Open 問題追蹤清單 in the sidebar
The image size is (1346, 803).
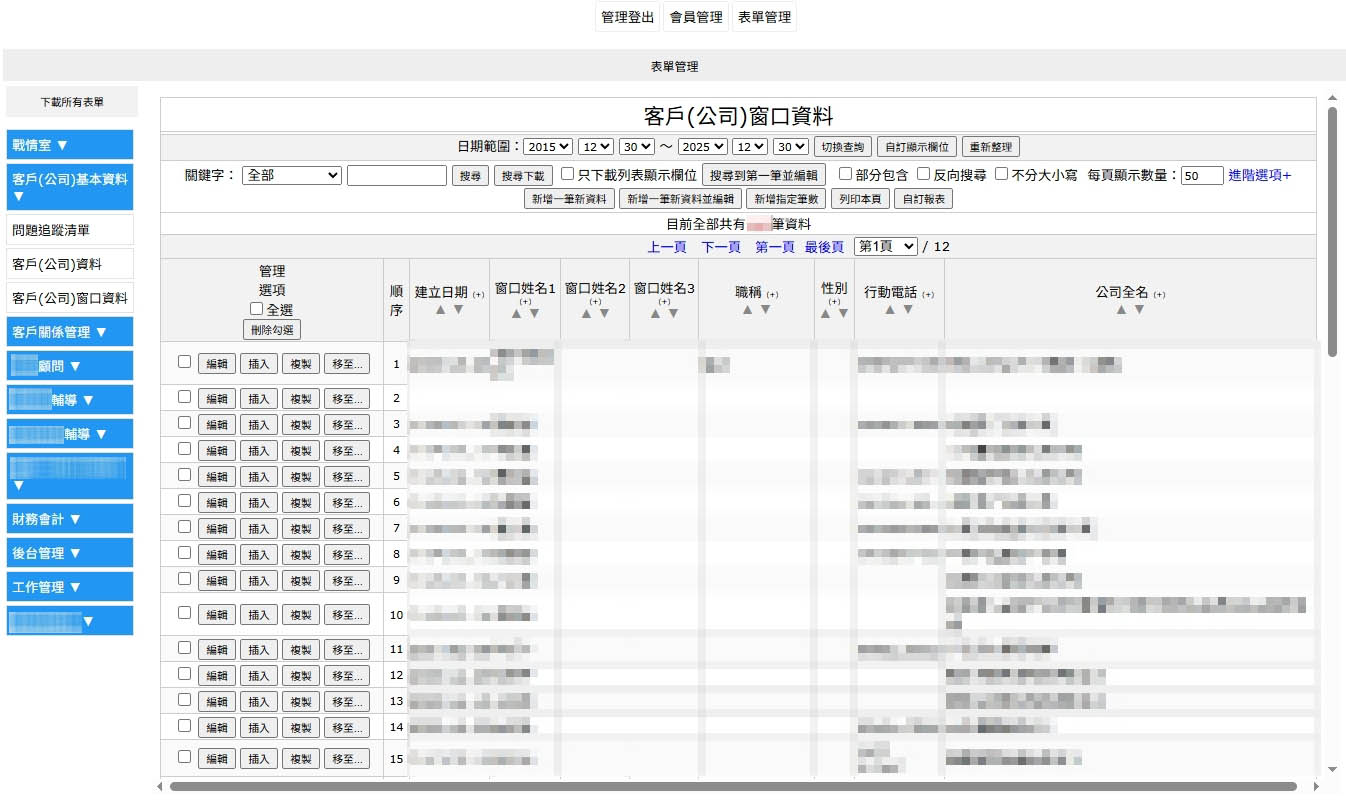70,230
